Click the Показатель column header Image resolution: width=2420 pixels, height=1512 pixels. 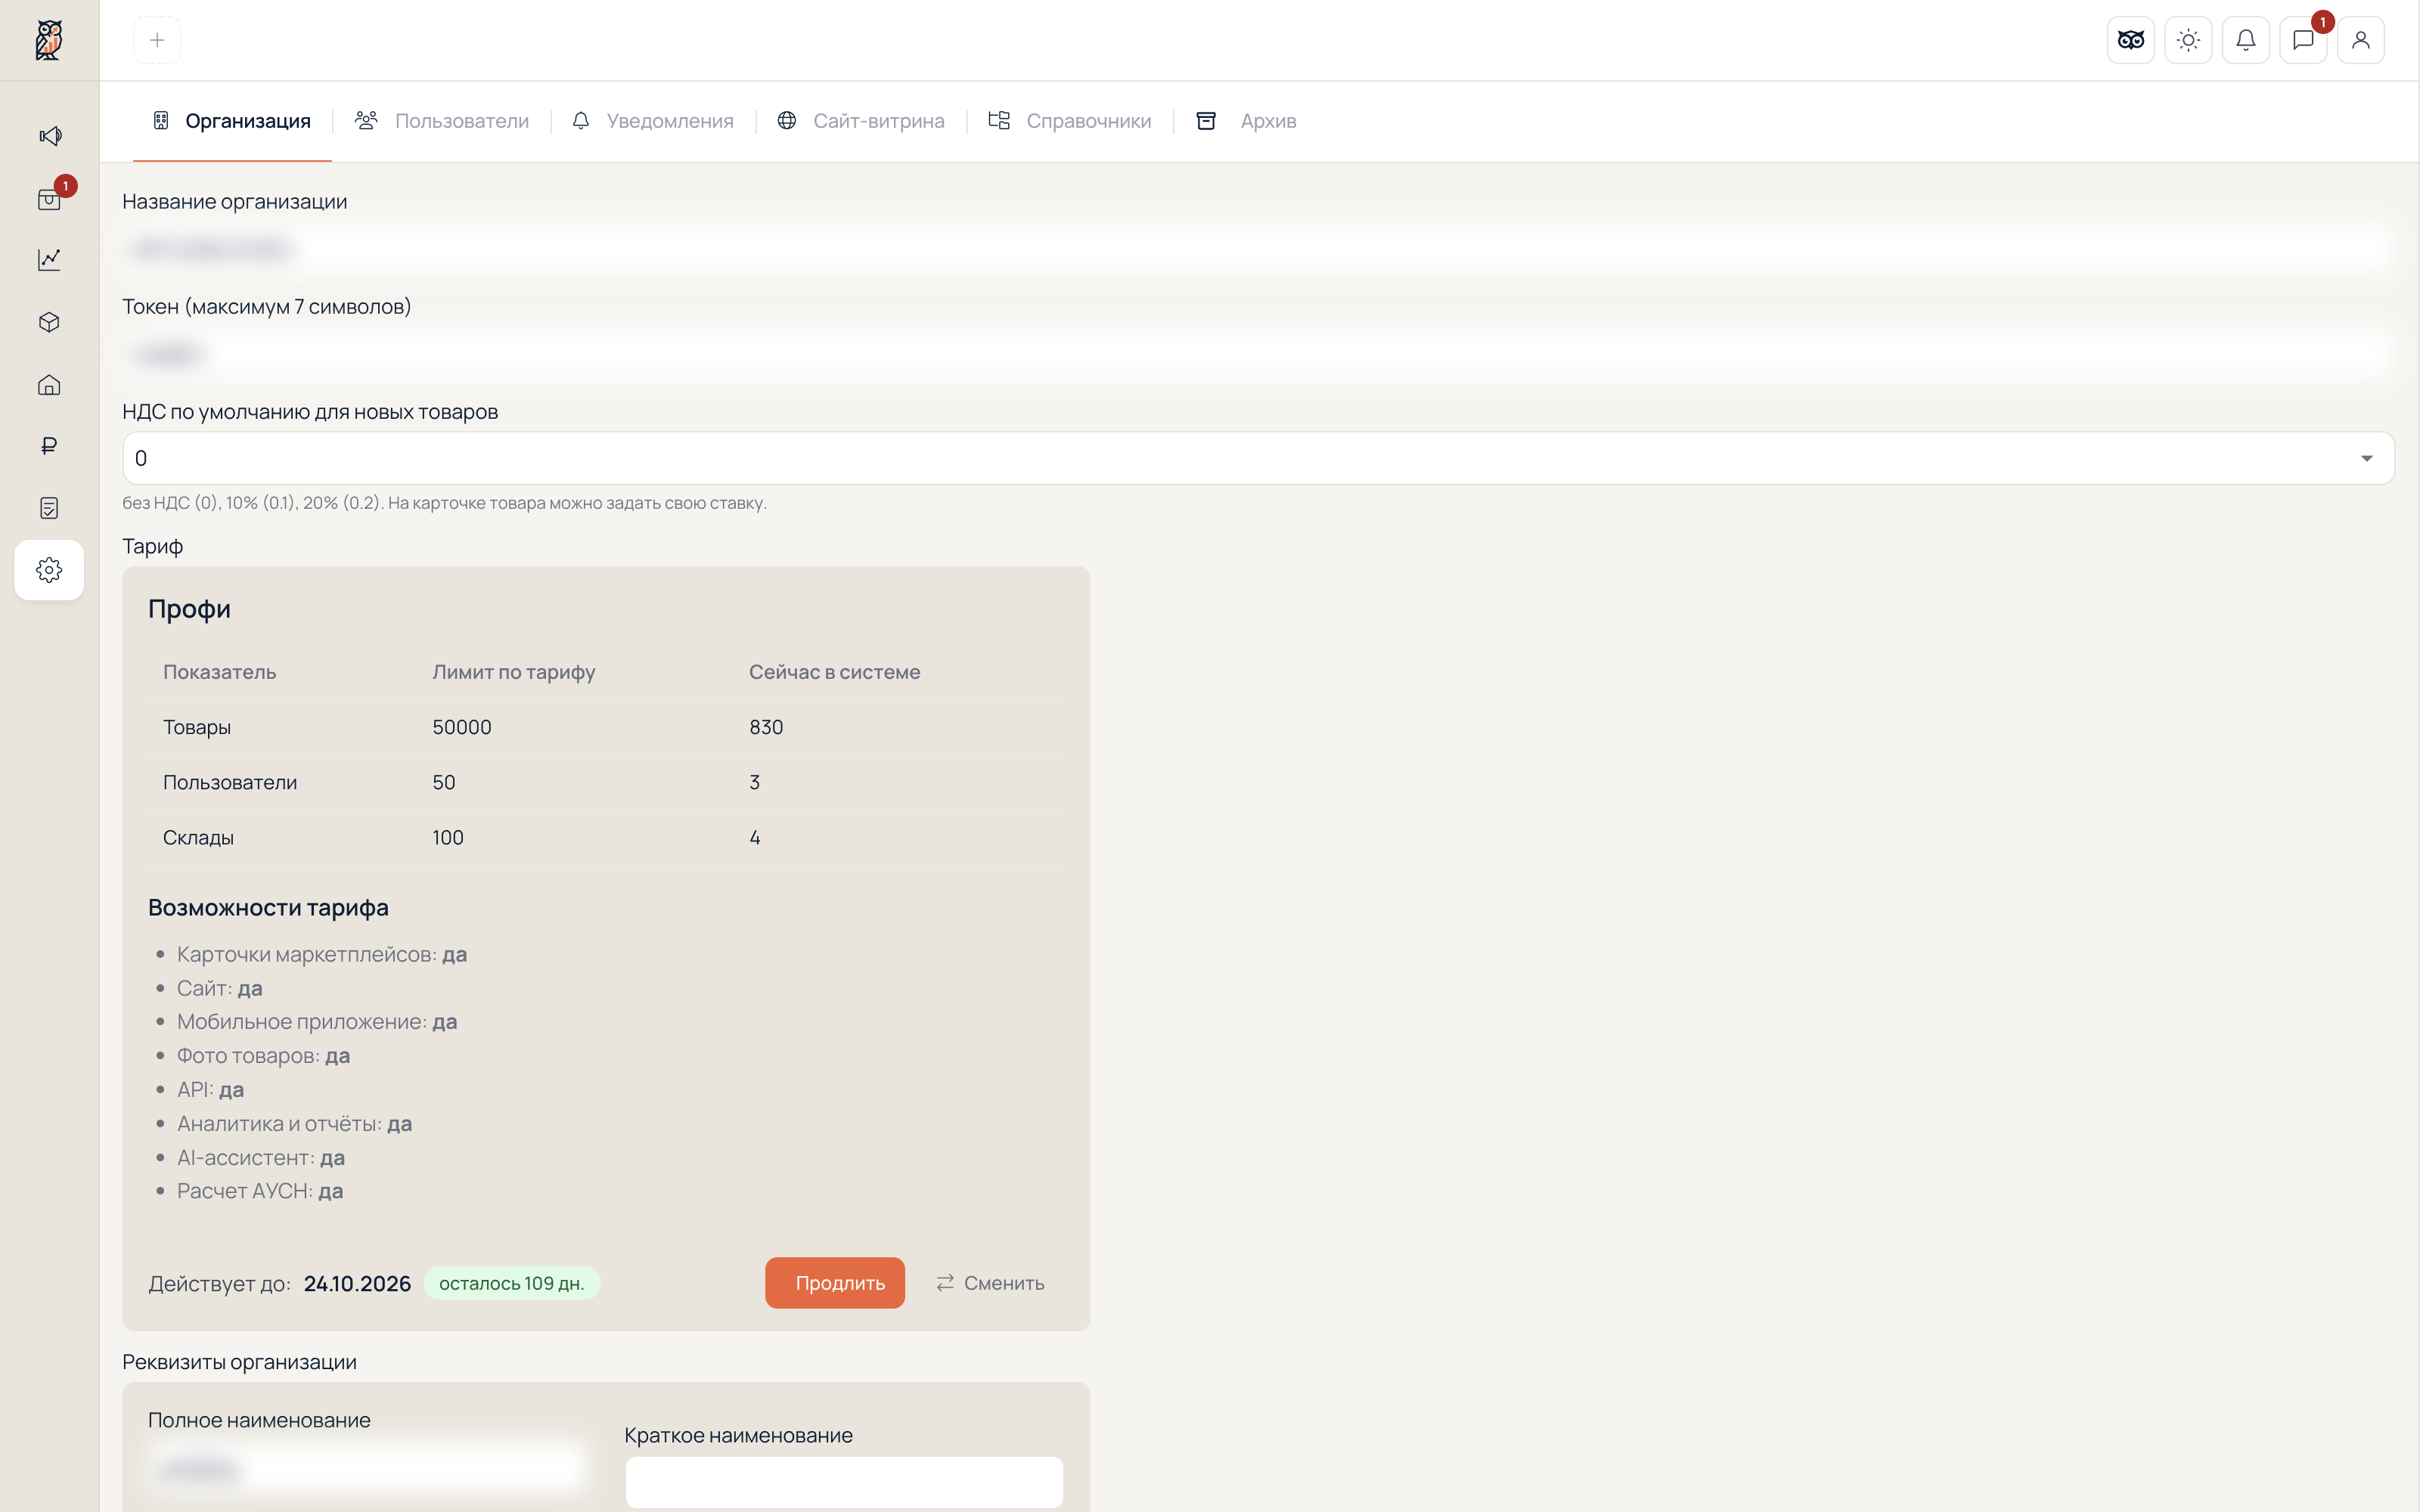[219, 672]
